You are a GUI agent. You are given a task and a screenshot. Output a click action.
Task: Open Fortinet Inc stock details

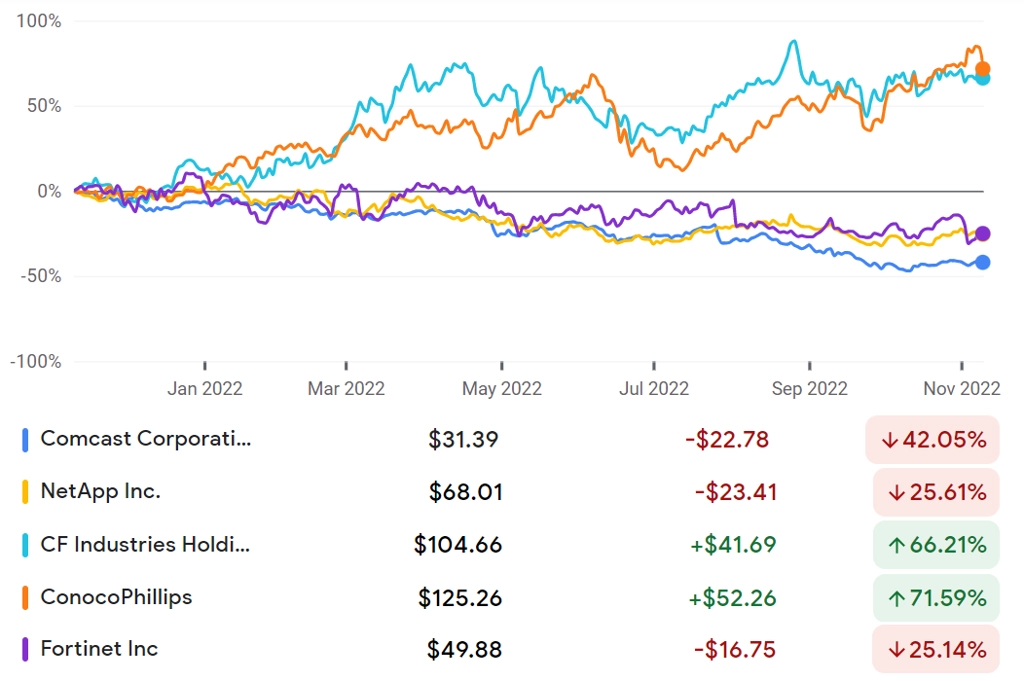[510, 649]
